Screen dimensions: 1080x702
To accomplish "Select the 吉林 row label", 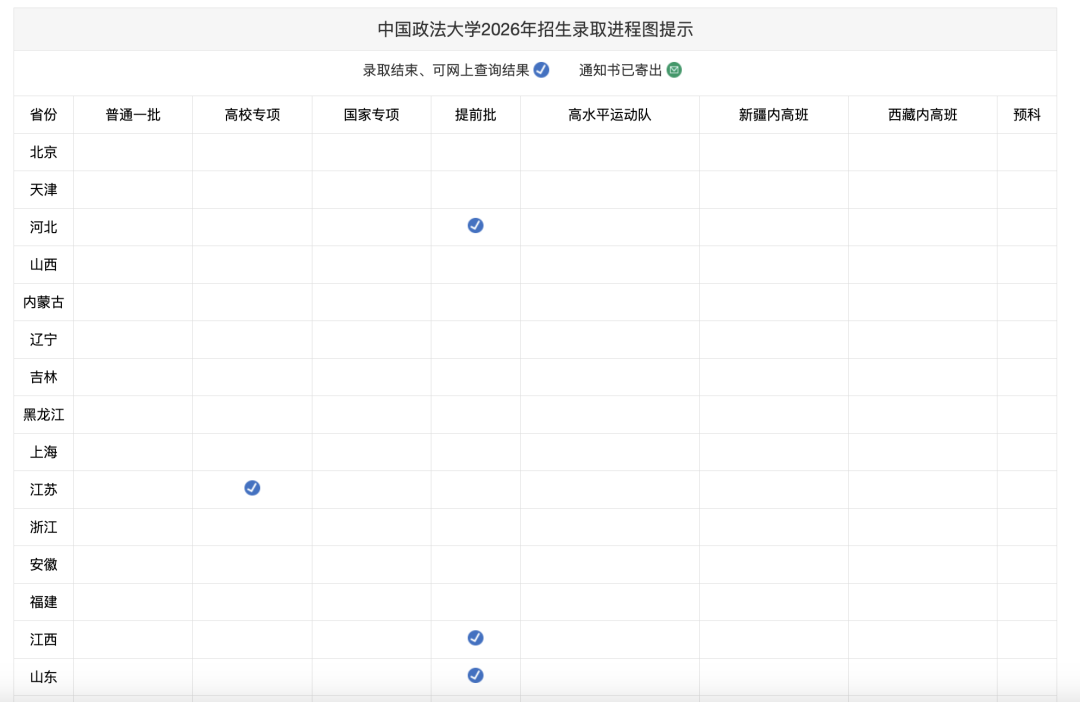I will click(43, 377).
